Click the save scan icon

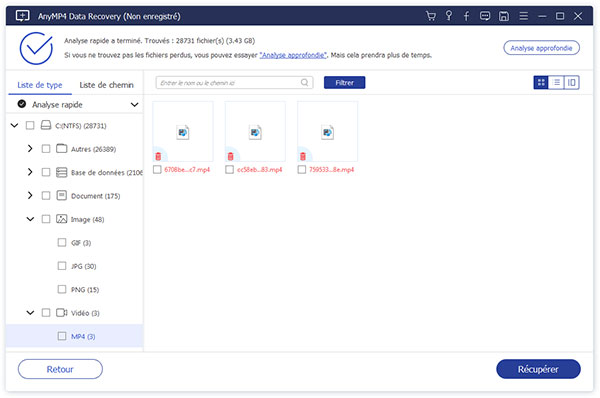pyautogui.click(x=504, y=16)
